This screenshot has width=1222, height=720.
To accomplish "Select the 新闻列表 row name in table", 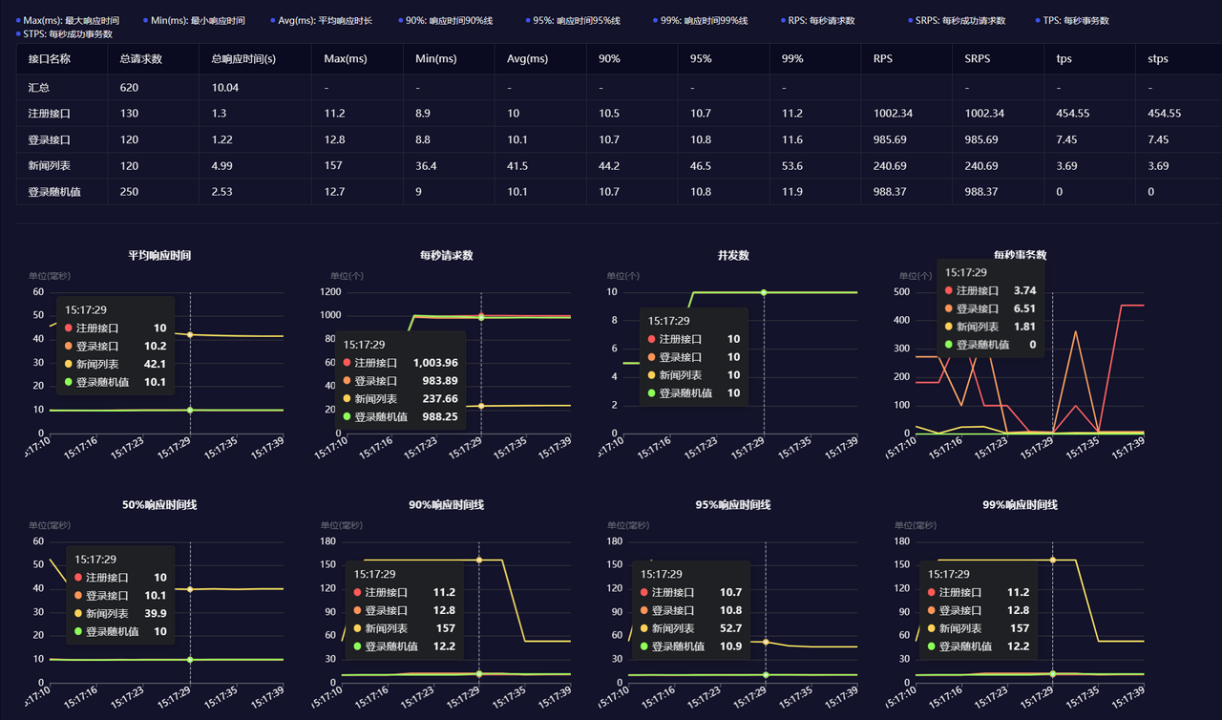I will point(49,166).
